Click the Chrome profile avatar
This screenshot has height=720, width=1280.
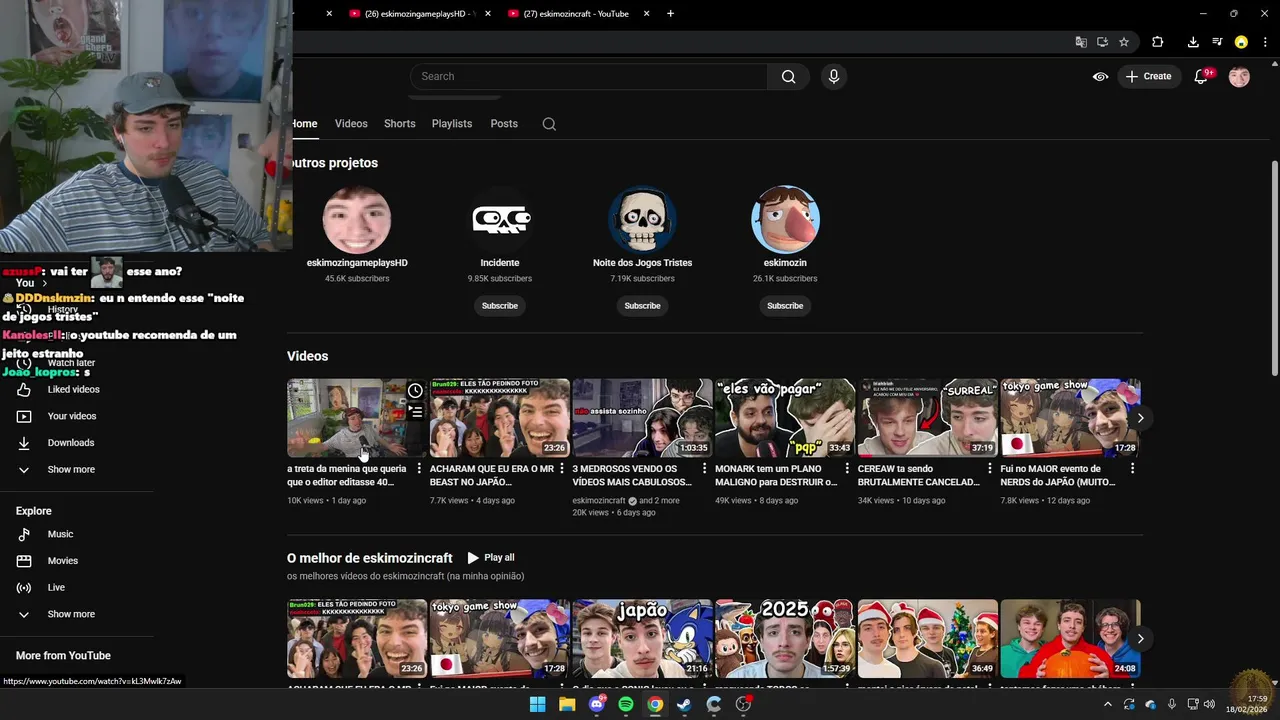click(x=1241, y=42)
